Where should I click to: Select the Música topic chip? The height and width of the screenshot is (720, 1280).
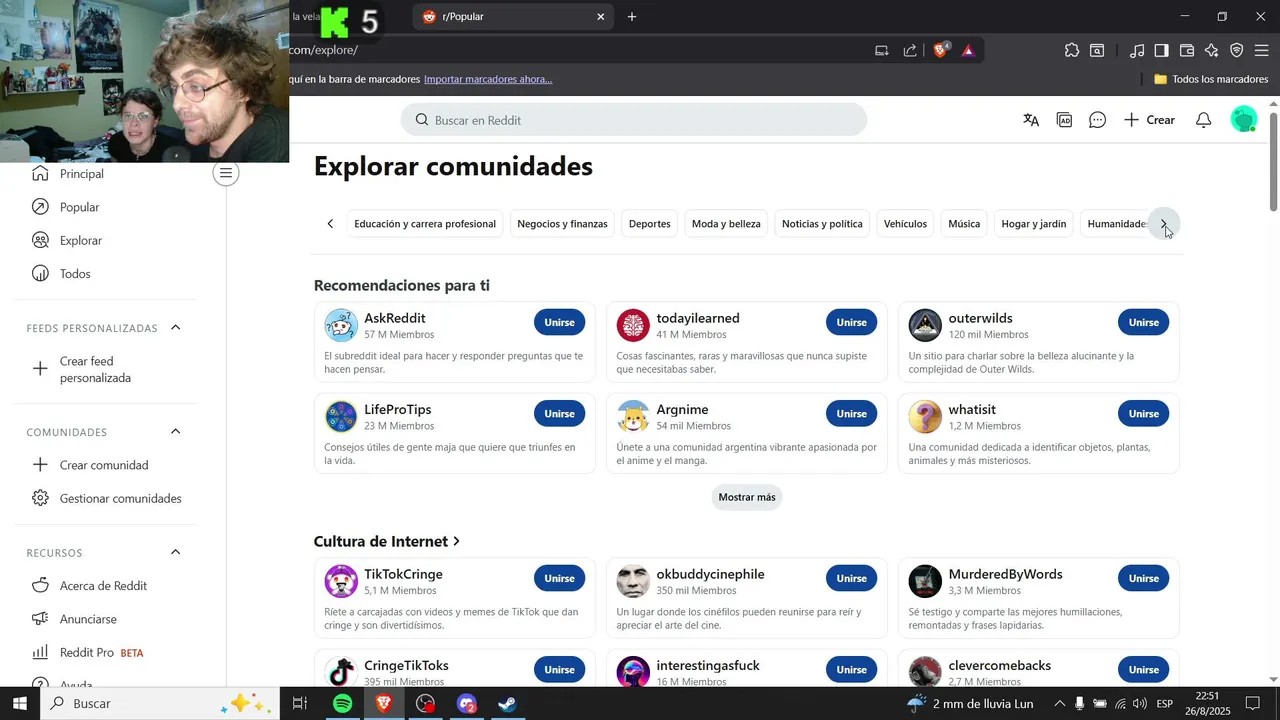[964, 224]
